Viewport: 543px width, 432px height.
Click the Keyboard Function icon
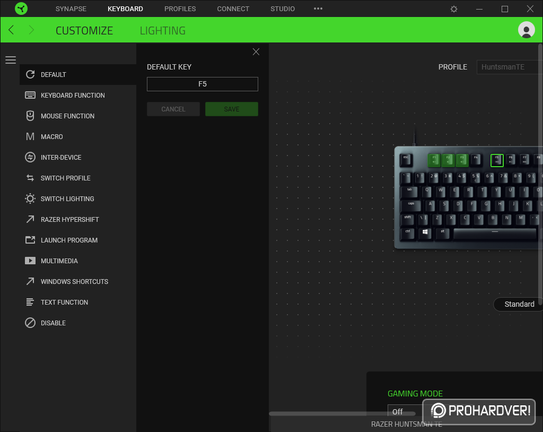[x=30, y=95]
